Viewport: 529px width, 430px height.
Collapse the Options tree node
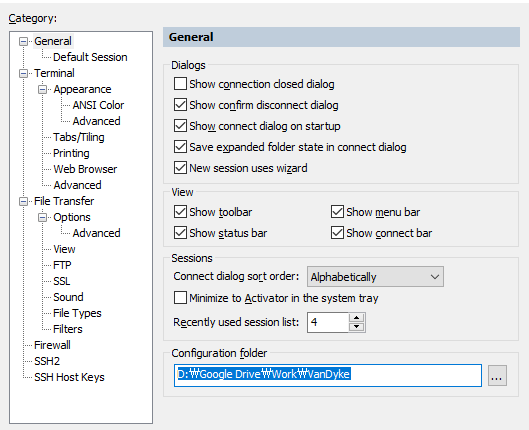[x=43, y=218]
